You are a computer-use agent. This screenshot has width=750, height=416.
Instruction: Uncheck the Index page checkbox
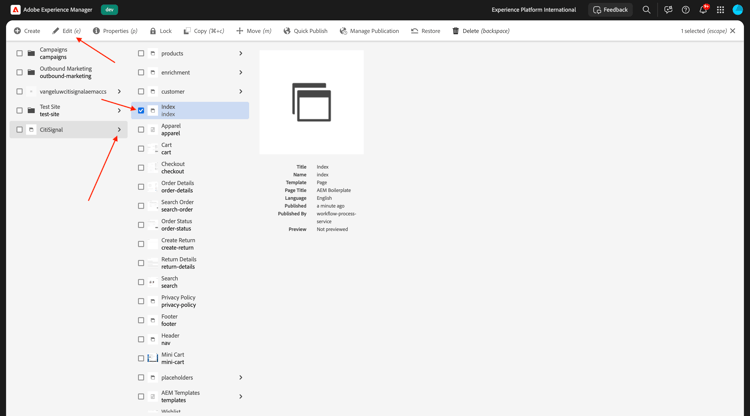coord(141,110)
